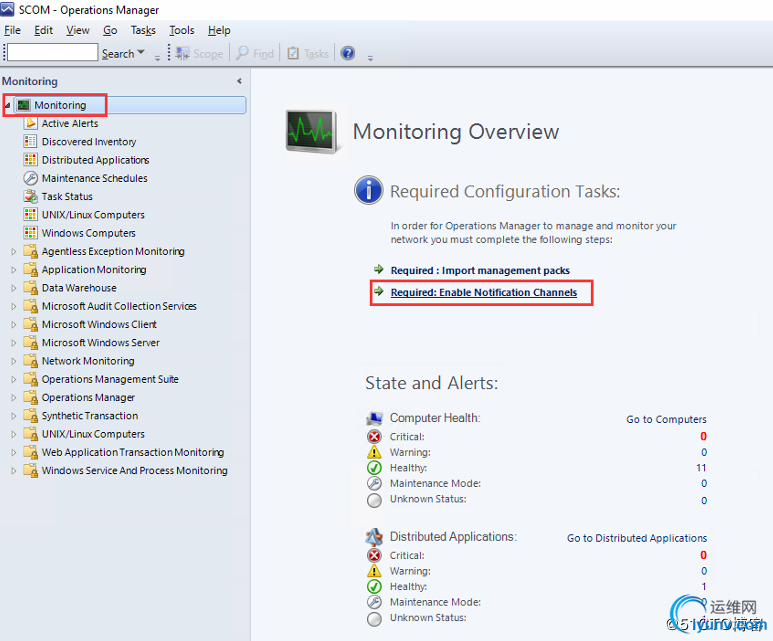Open the File menu
This screenshot has height=641, width=773.
click(x=12, y=30)
